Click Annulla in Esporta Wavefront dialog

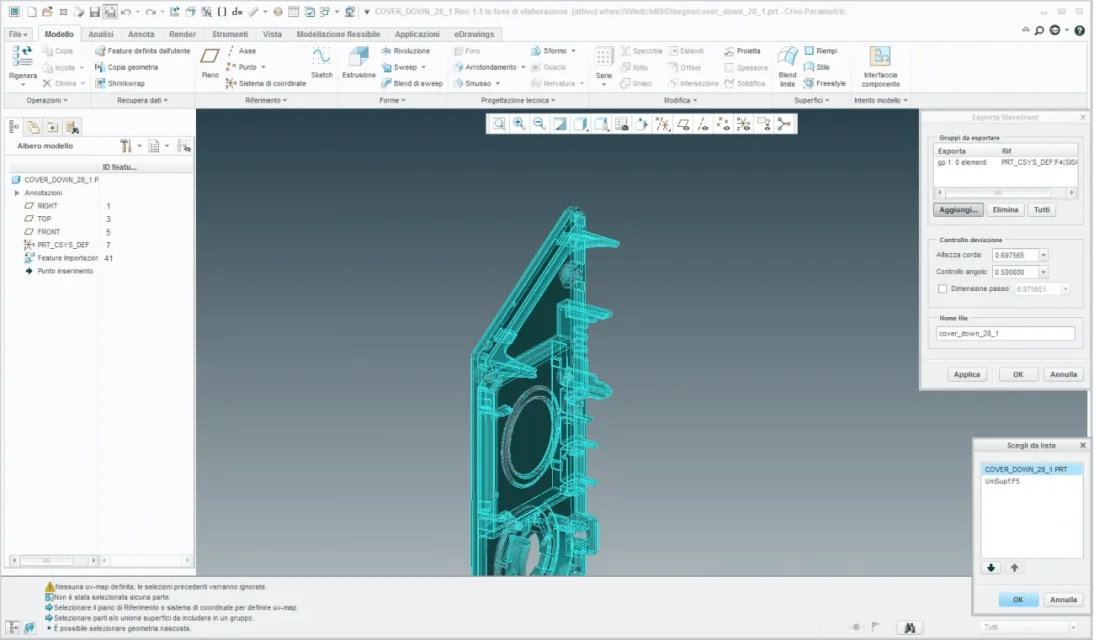coord(1063,375)
